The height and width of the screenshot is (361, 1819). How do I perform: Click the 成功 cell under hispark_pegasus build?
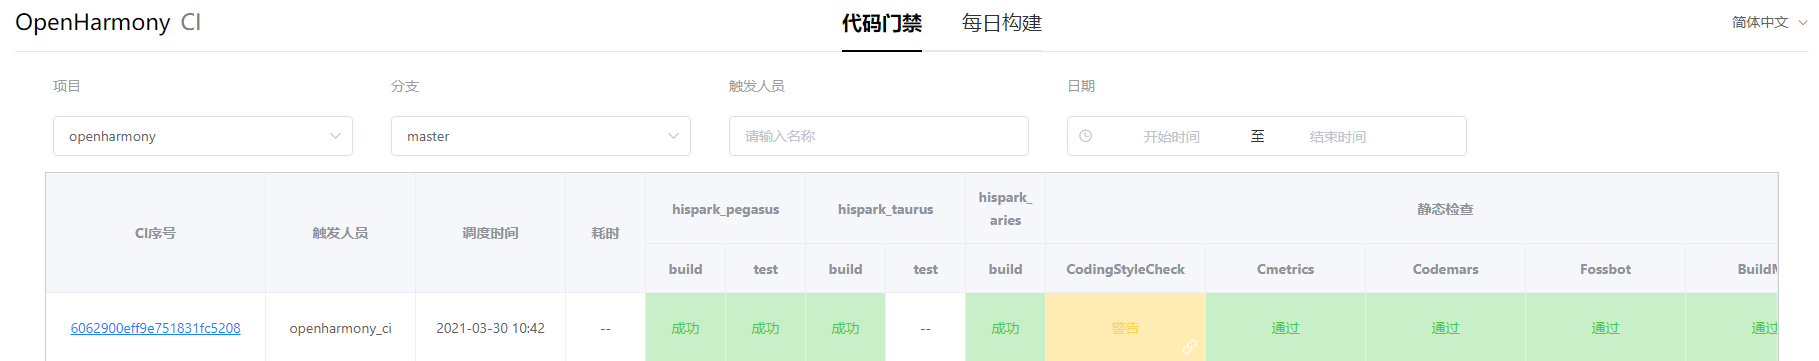click(x=685, y=327)
